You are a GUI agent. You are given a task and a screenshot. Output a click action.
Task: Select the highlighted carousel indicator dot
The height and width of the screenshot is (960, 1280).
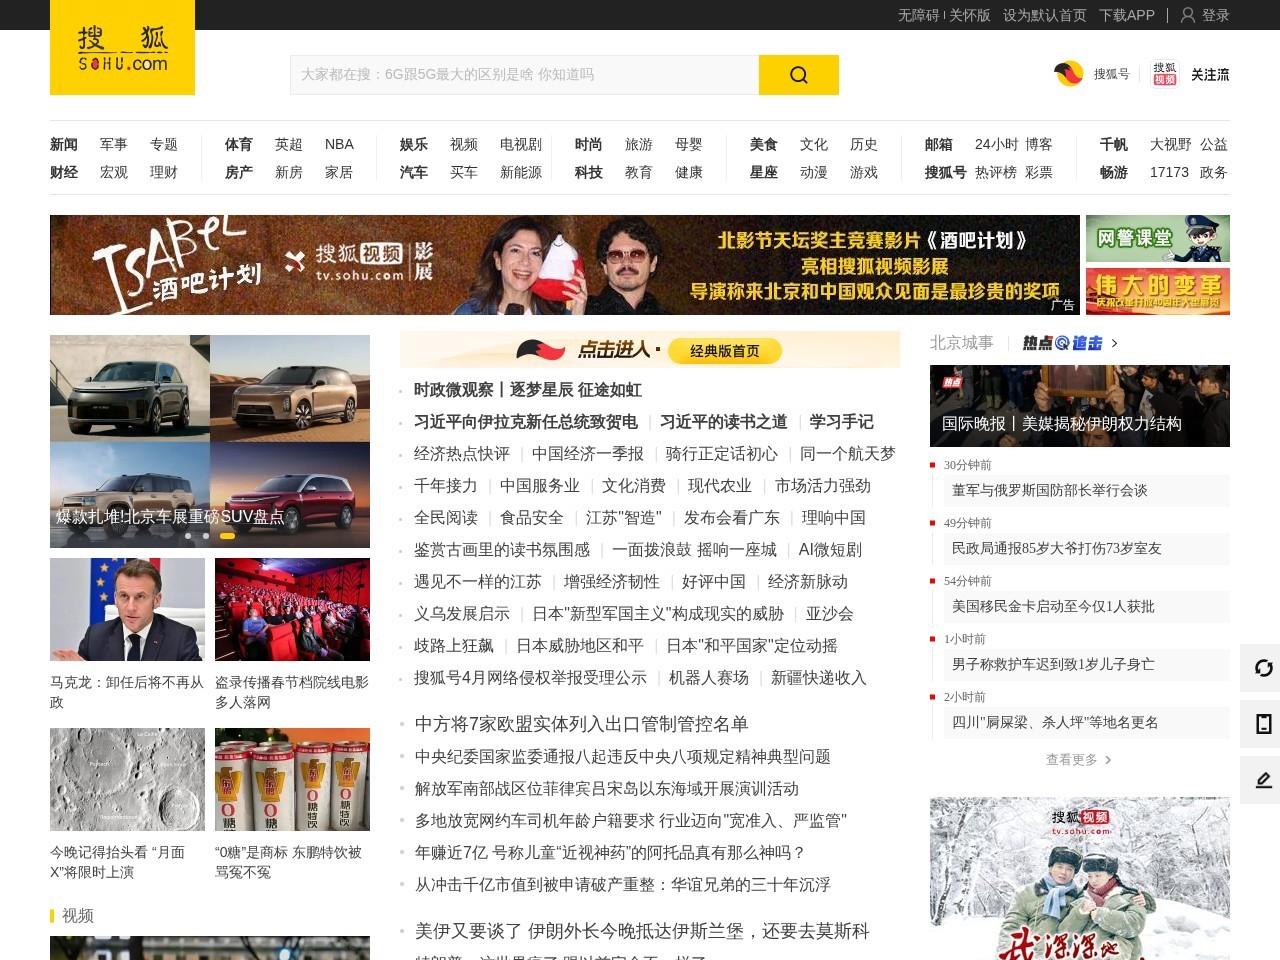coord(226,536)
